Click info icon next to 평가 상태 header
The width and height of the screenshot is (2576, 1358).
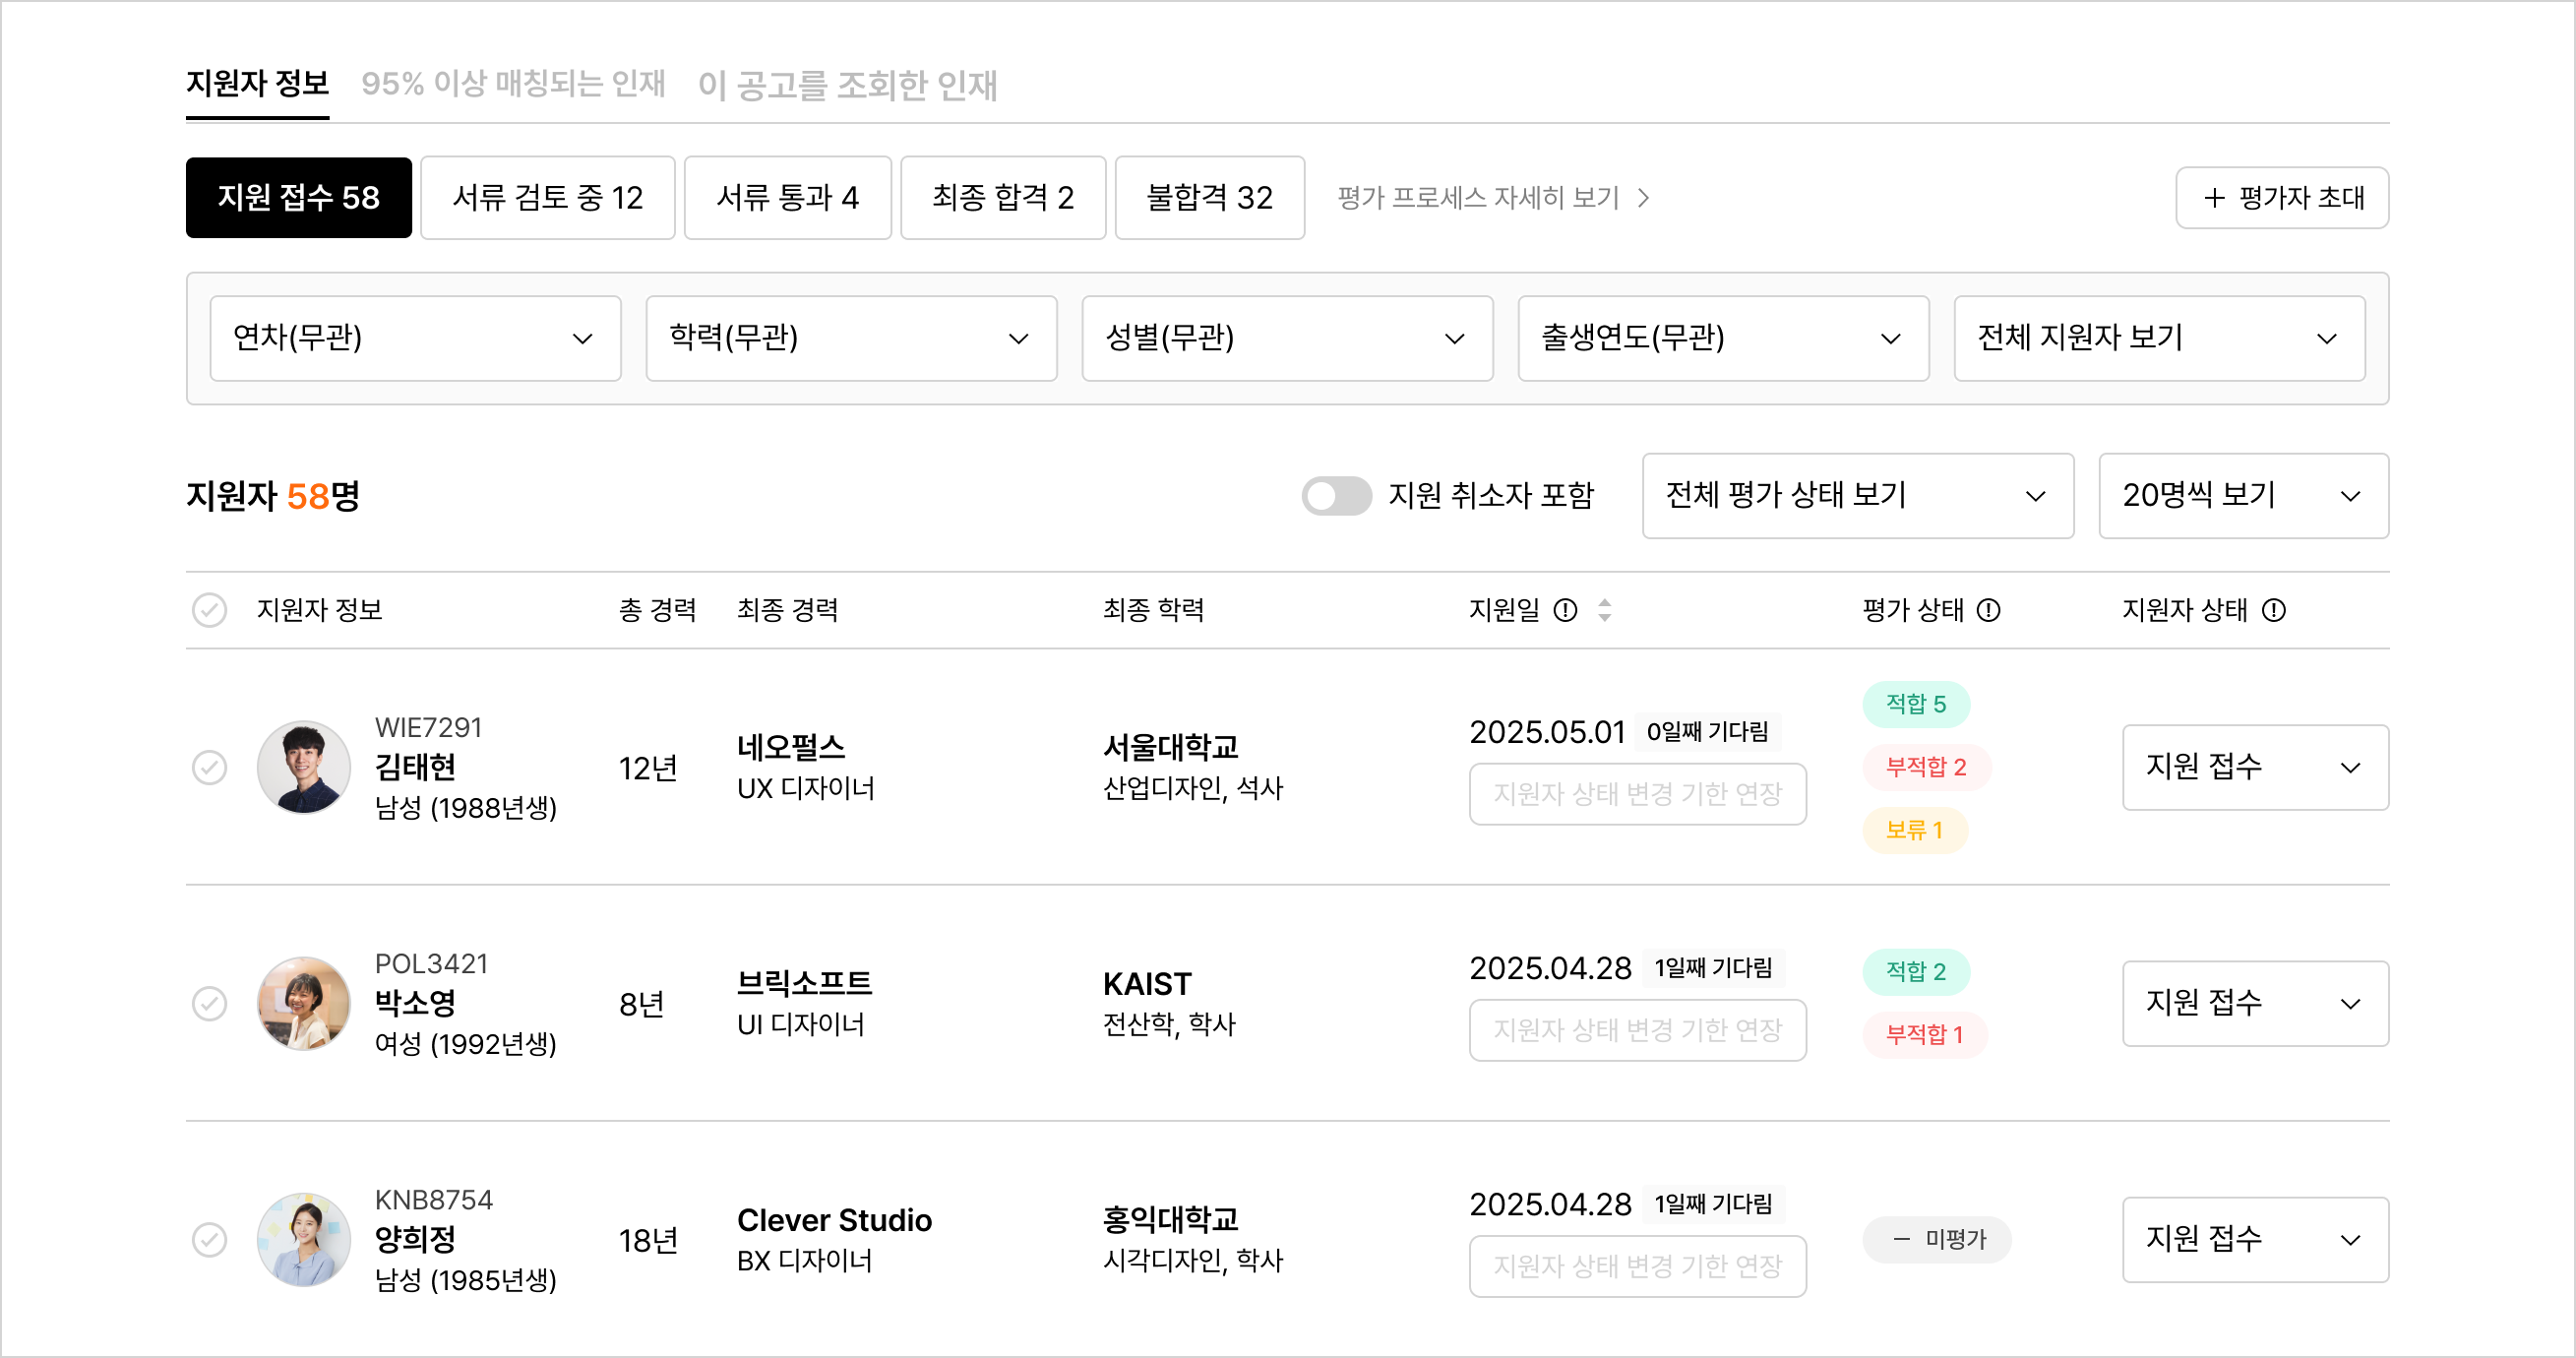1989,610
